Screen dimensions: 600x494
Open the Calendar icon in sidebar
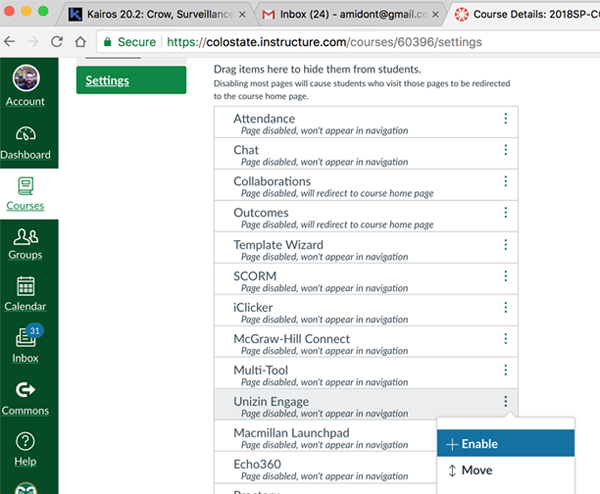(26, 286)
